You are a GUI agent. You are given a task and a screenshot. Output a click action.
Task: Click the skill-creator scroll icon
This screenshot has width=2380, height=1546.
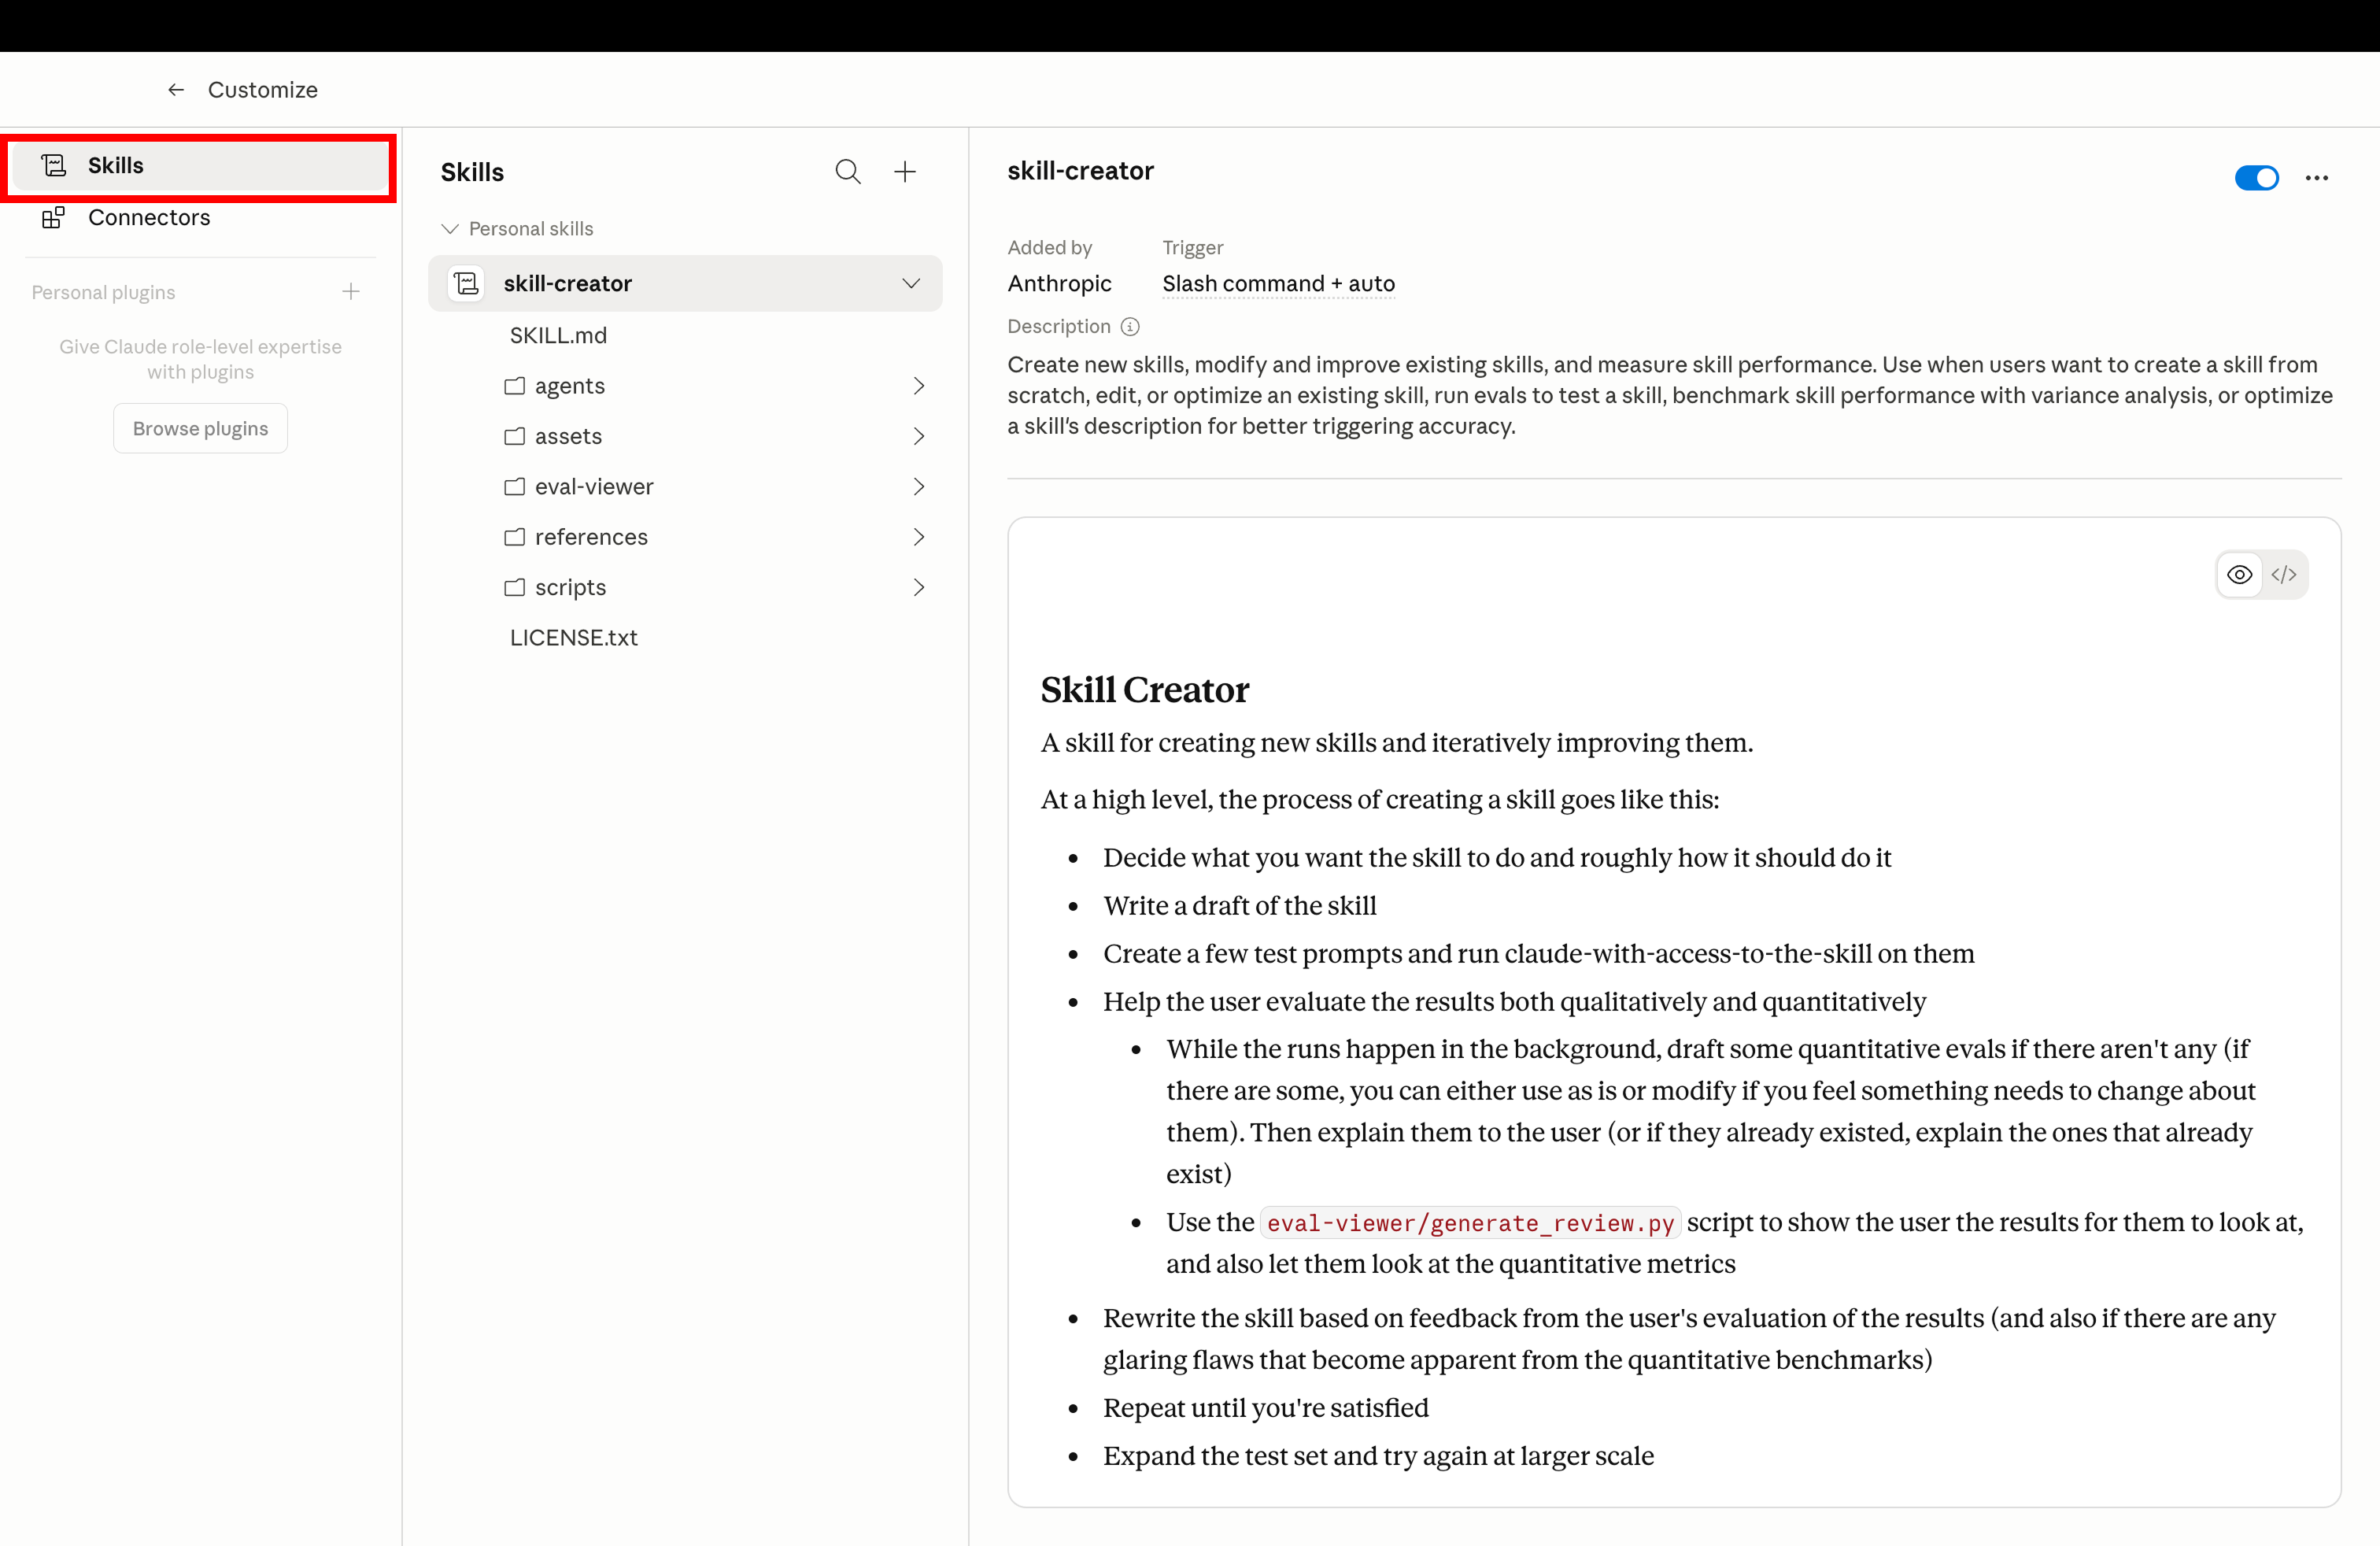click(465, 283)
